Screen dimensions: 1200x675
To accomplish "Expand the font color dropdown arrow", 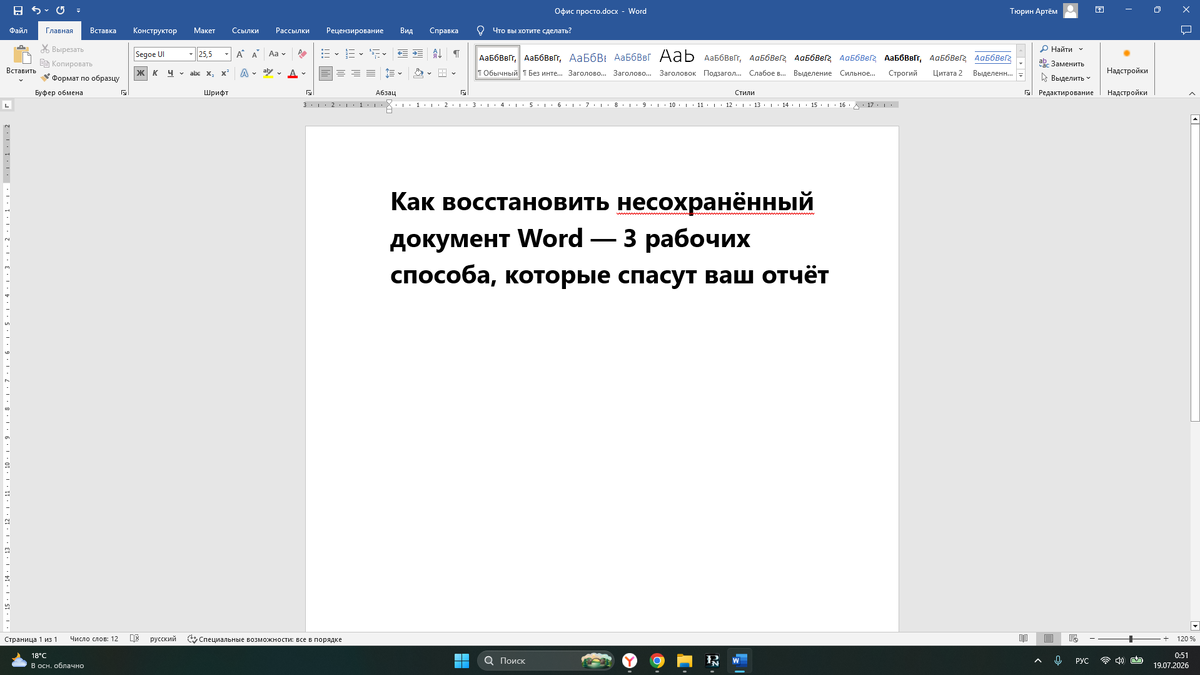I will [x=304, y=73].
